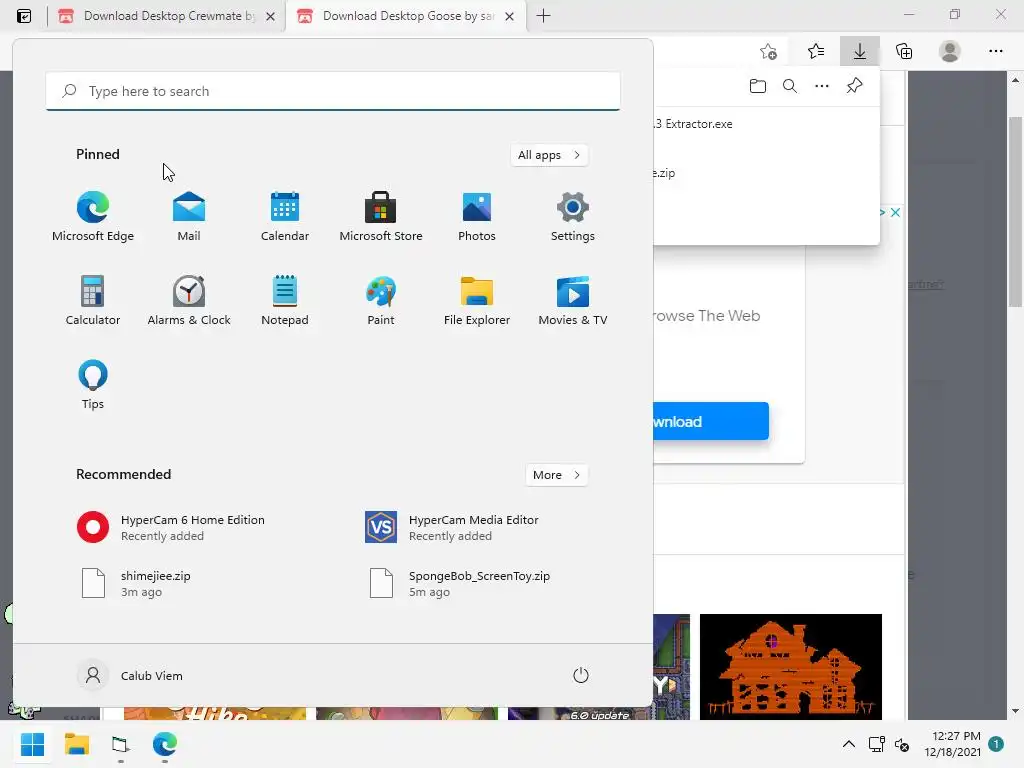Screen dimensions: 1024x768
Task: Open File Explorer on the taskbar
Action: pos(76,744)
